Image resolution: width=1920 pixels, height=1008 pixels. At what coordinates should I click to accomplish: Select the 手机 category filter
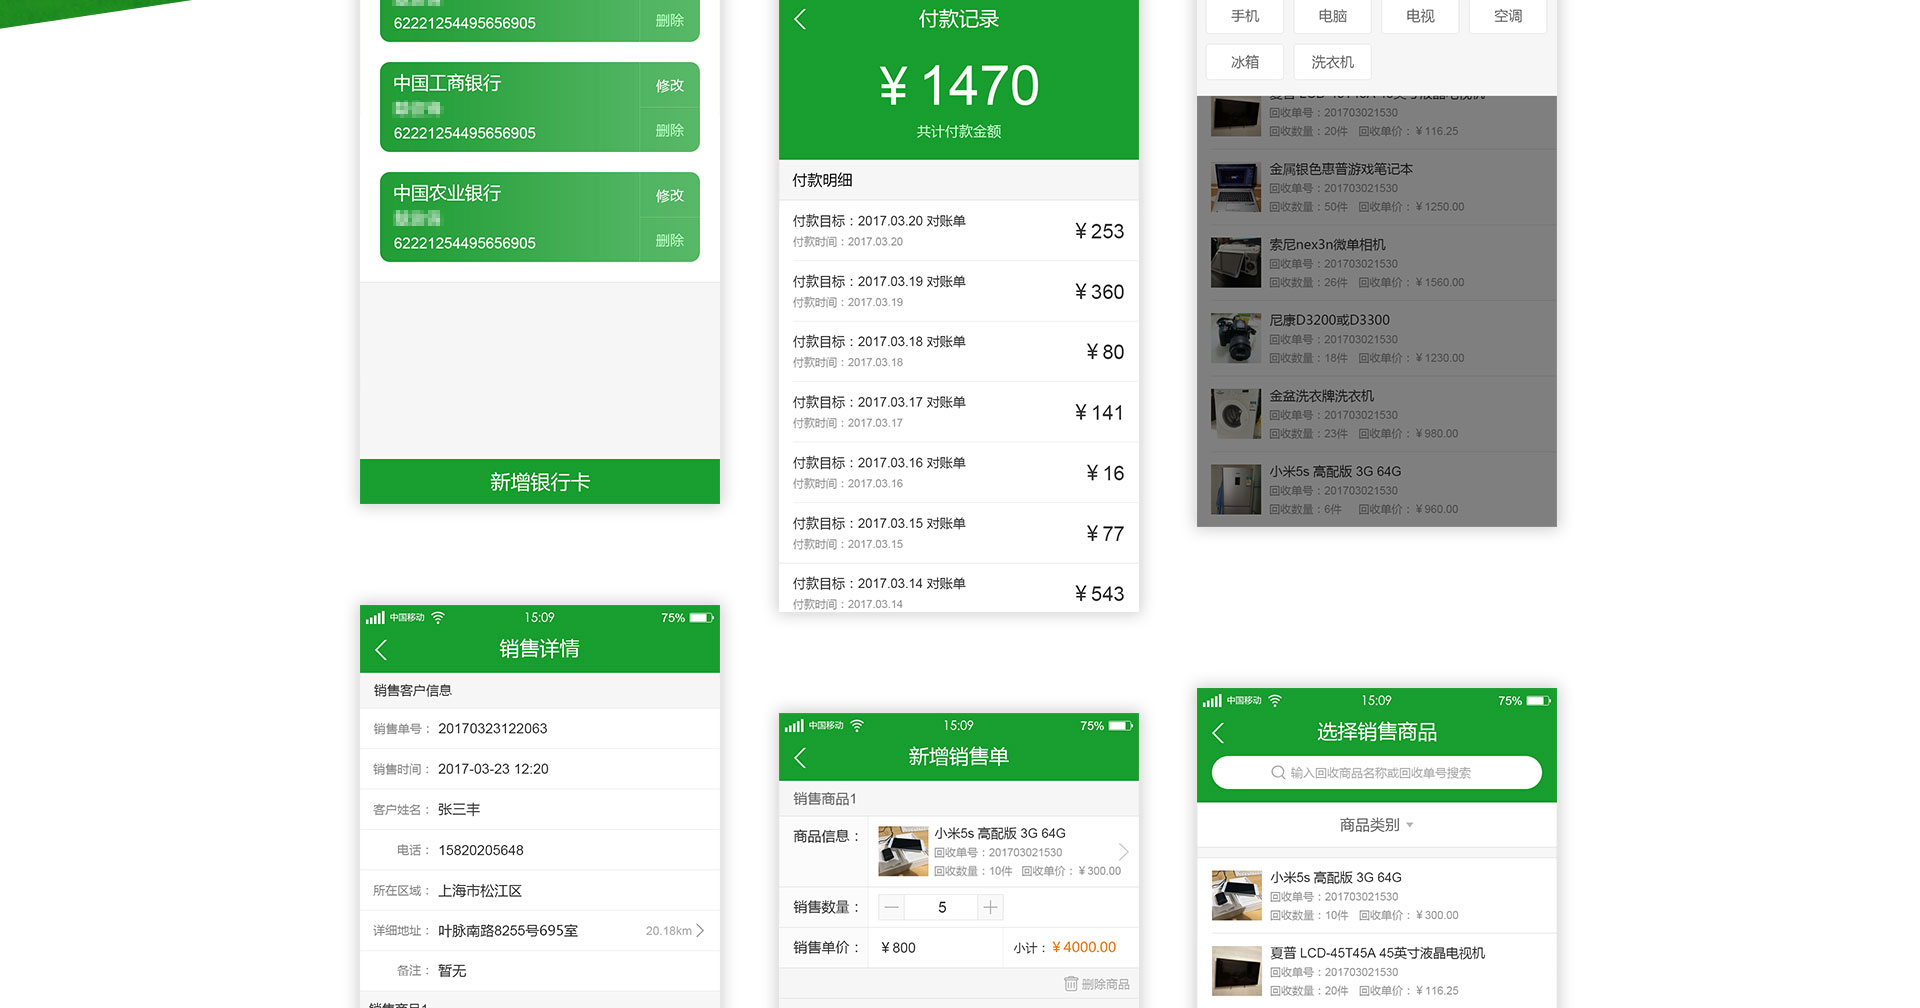click(1244, 16)
